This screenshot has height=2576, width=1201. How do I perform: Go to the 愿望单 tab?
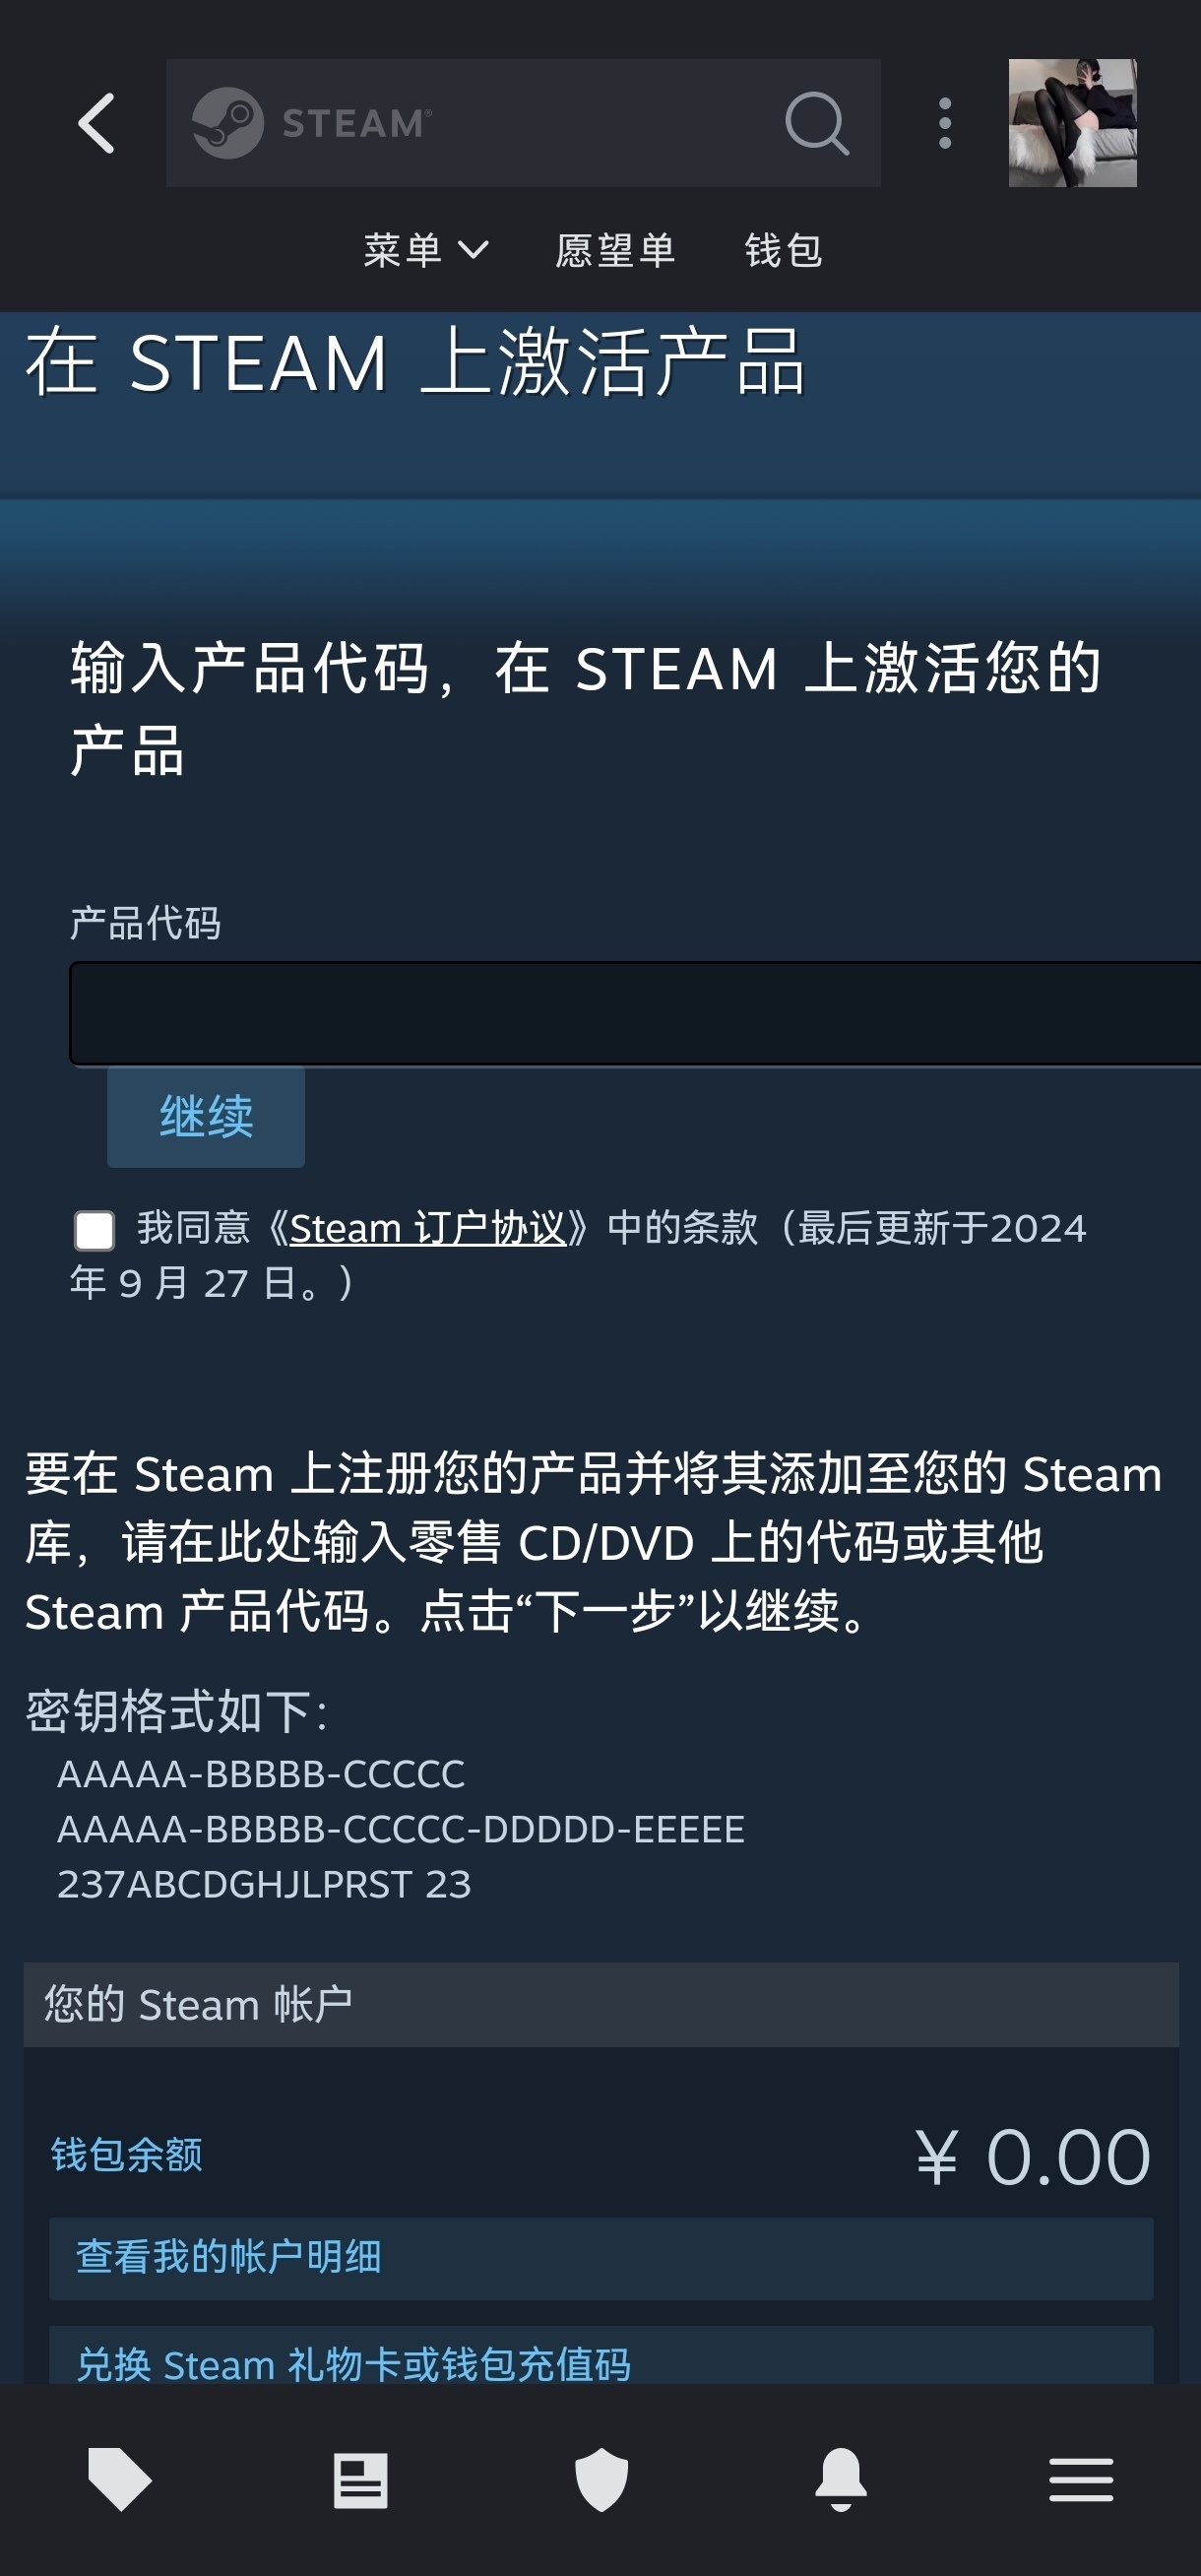615,250
